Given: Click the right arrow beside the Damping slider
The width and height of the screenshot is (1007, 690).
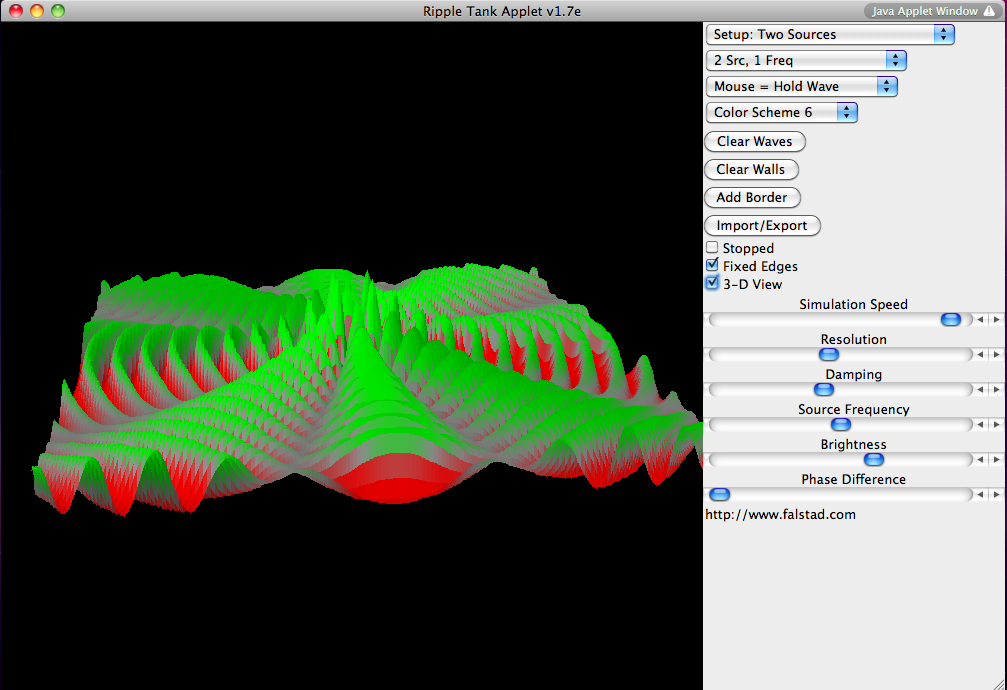Looking at the screenshot, I should pyautogui.click(x=996, y=389).
